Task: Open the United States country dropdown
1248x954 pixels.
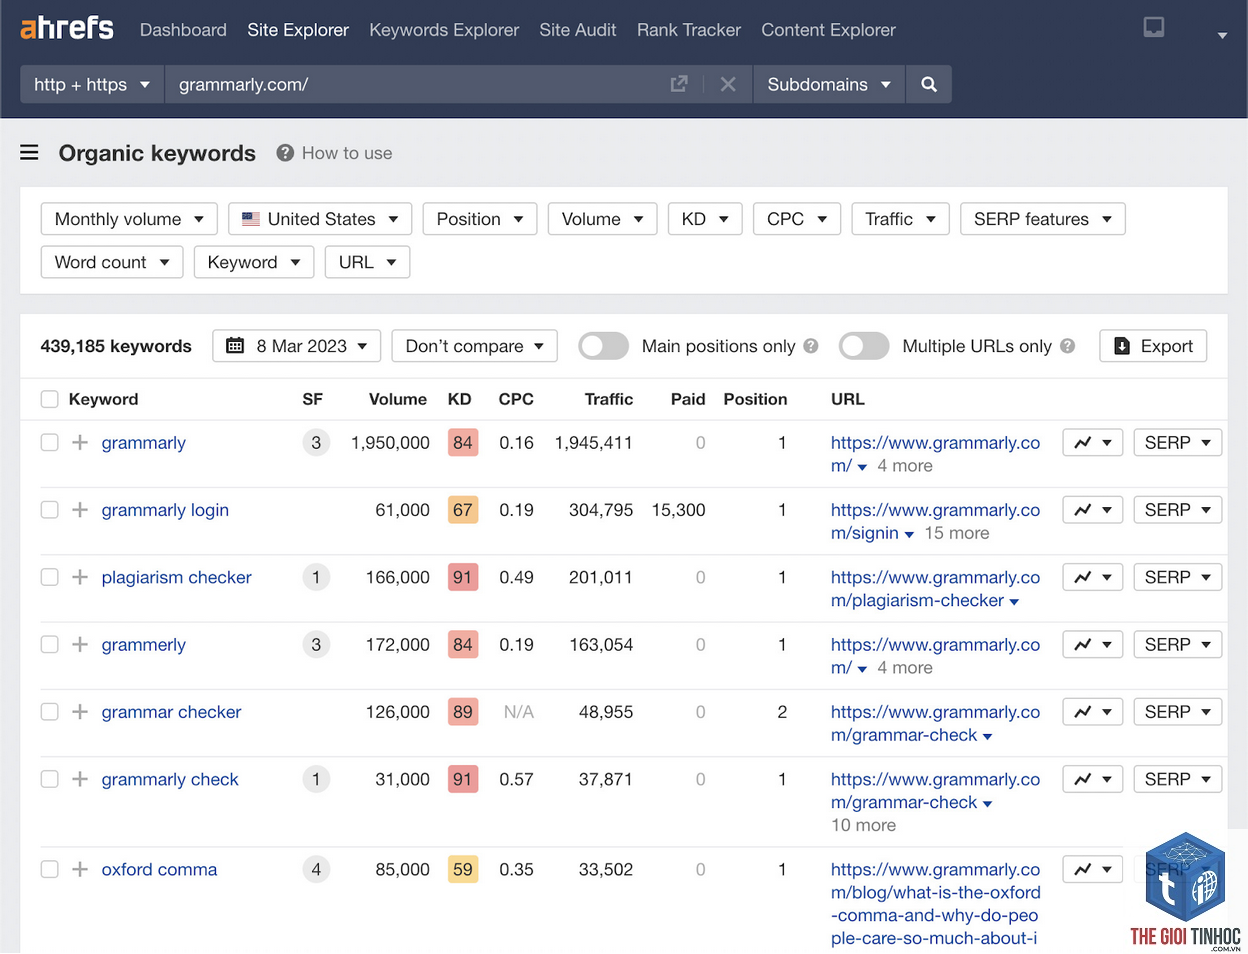Action: [x=320, y=219]
